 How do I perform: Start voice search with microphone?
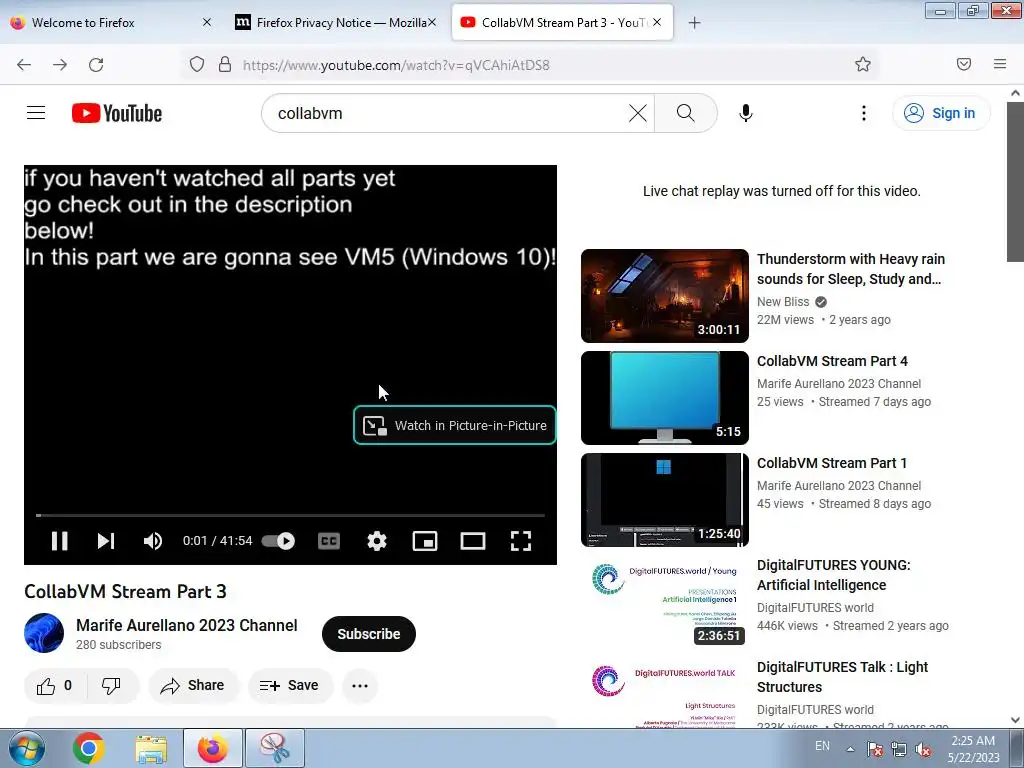[746, 113]
